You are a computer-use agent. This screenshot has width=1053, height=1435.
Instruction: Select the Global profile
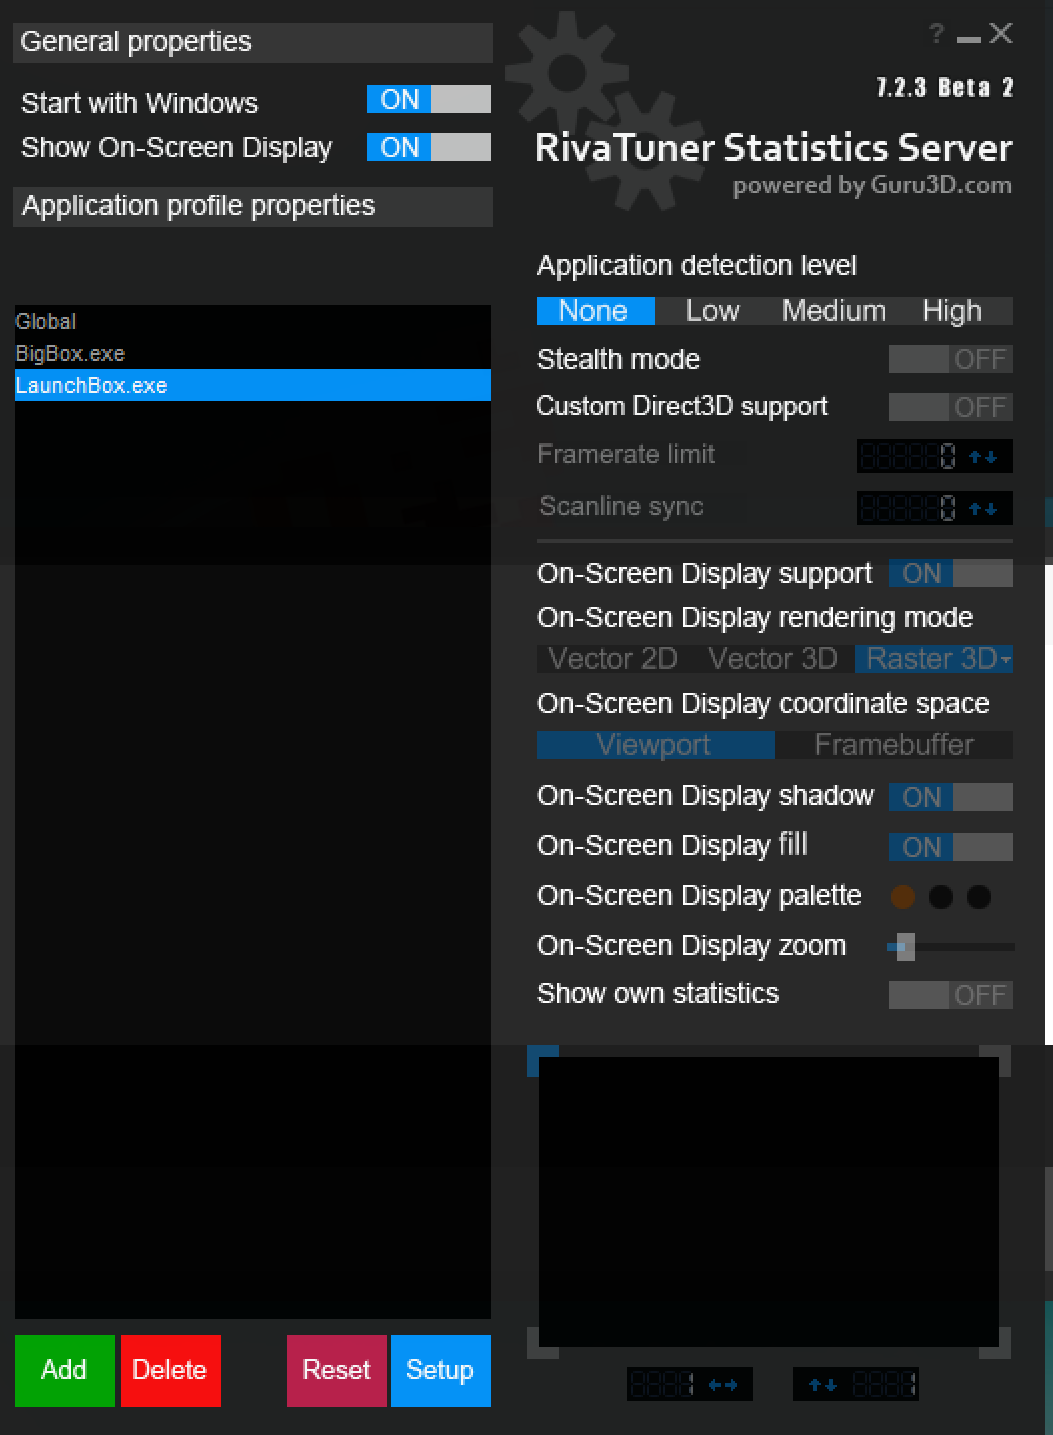click(253, 321)
